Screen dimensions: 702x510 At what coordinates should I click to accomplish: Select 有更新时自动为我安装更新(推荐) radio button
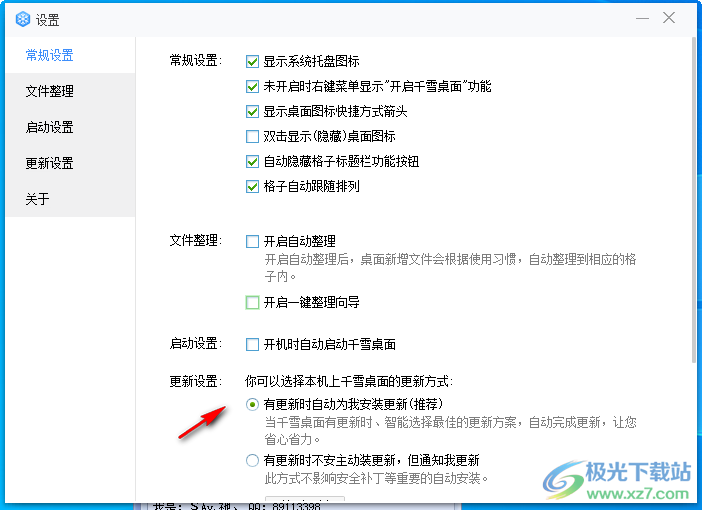click(x=253, y=404)
